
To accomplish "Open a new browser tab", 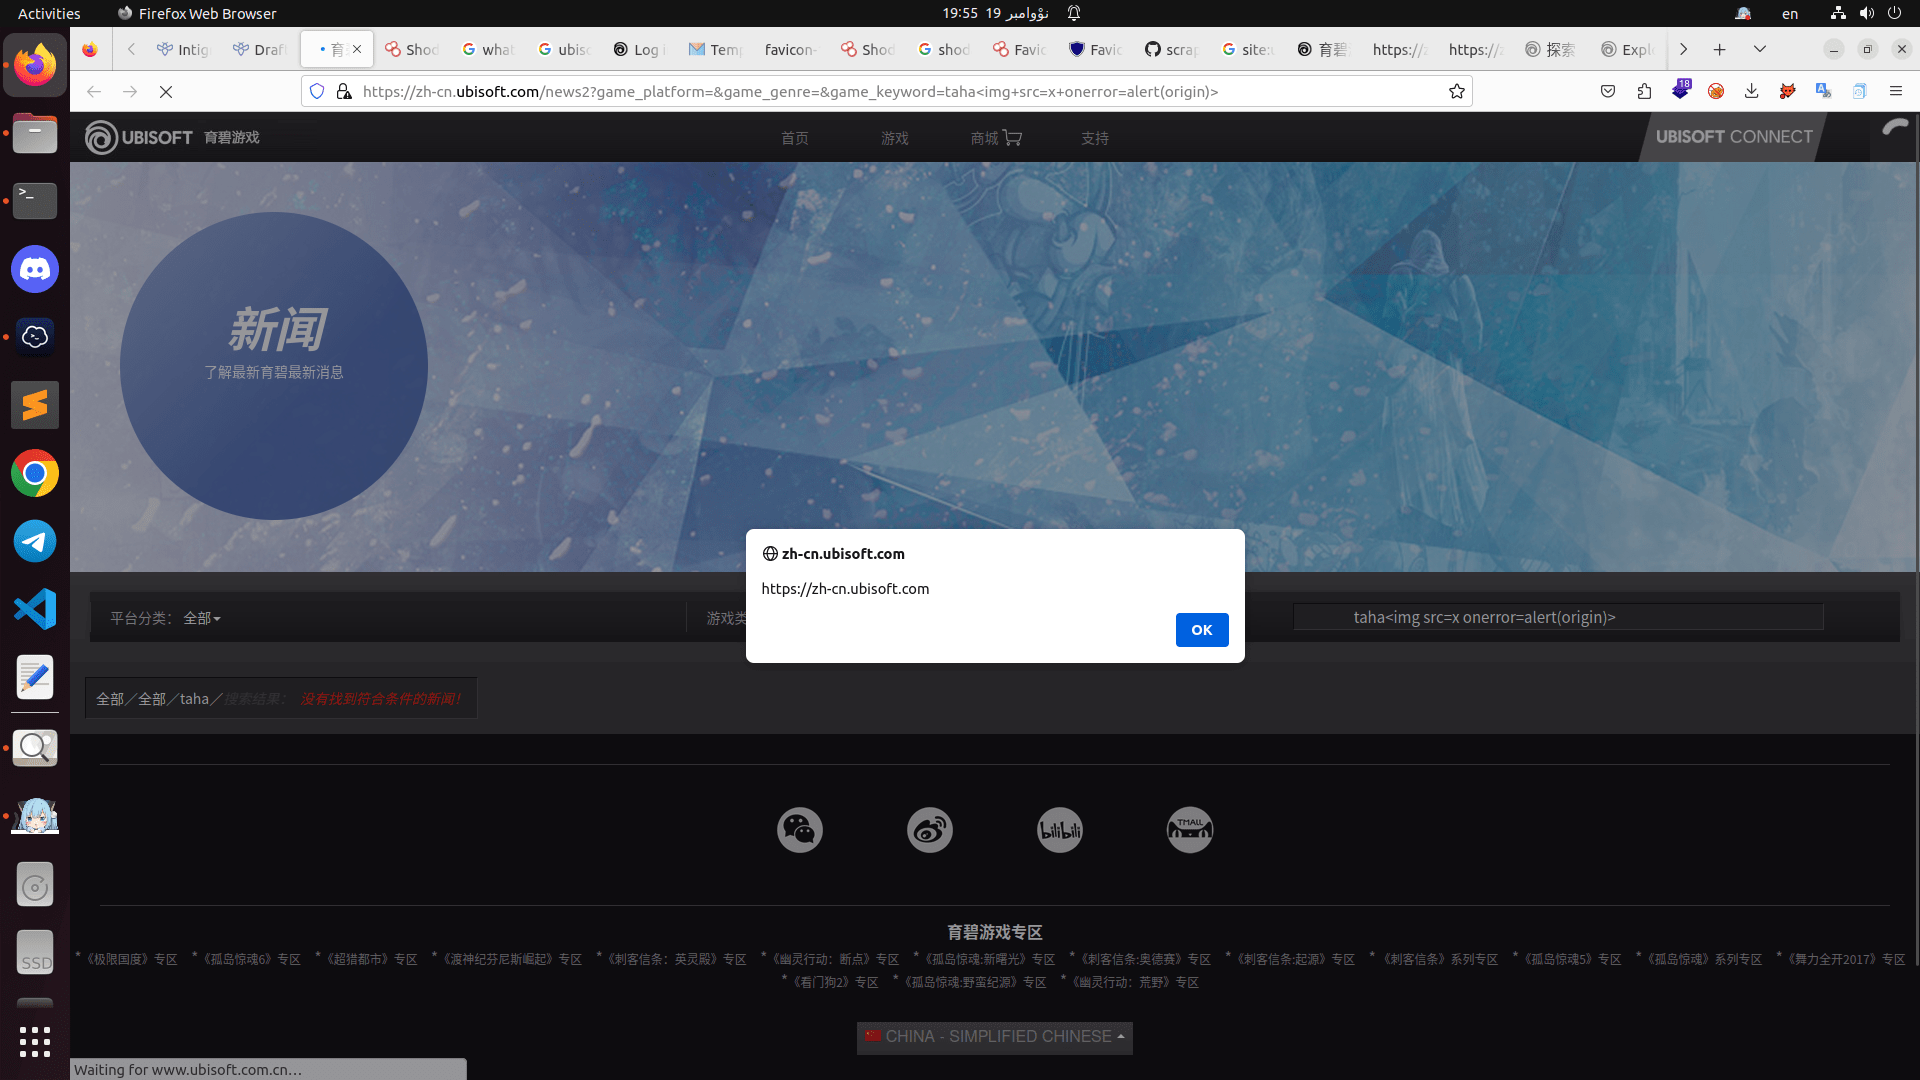I will coord(1719,49).
